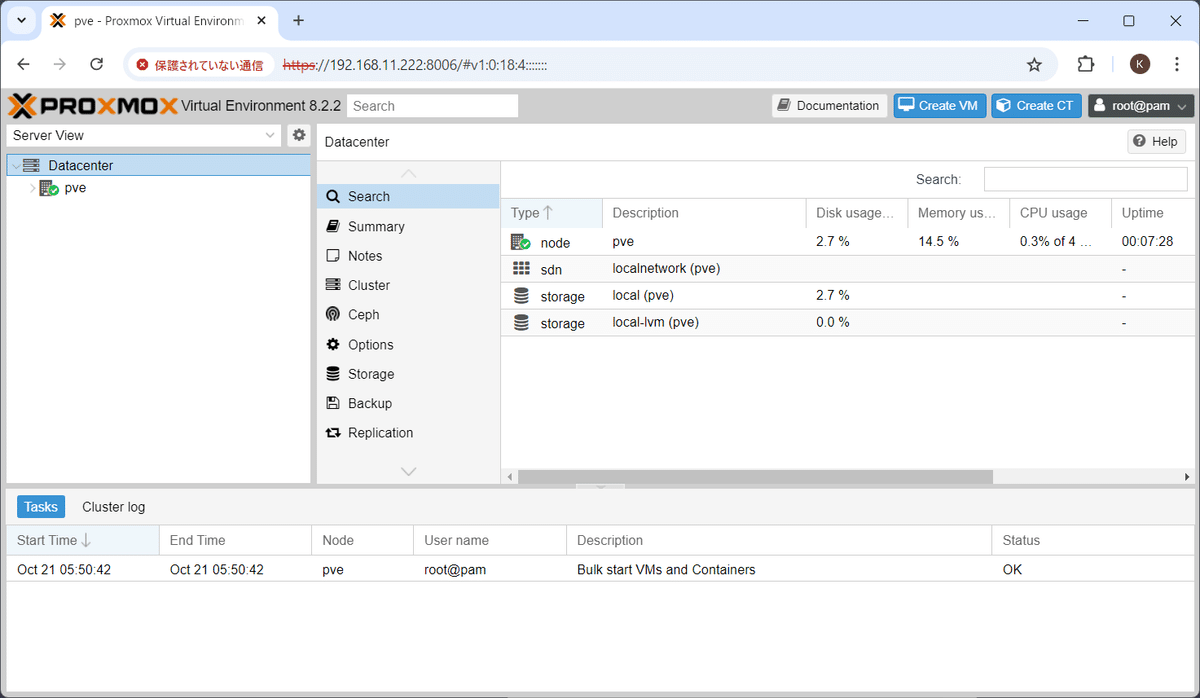The height and width of the screenshot is (698, 1200).
Task: Click the Notes sticky-note icon
Action: pos(333,256)
